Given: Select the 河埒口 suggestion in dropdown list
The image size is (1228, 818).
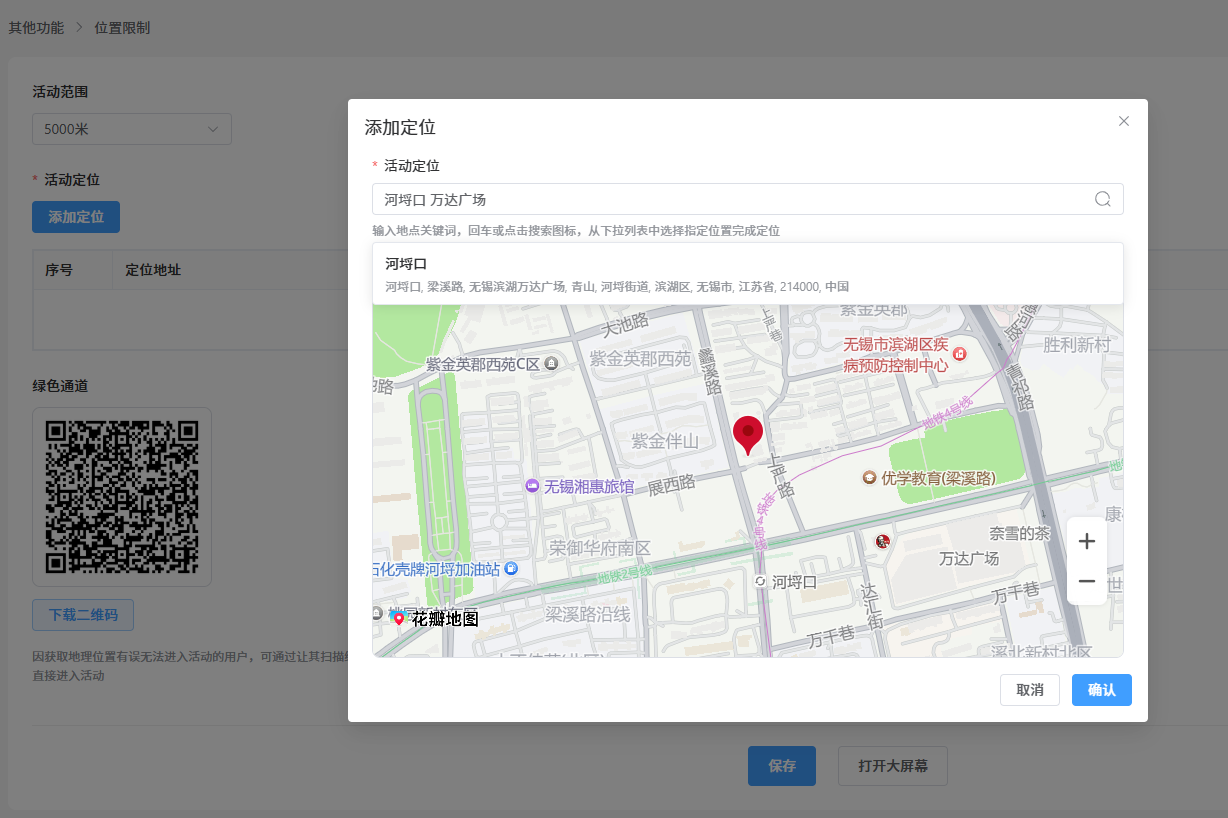Looking at the screenshot, I should [x=748, y=274].
